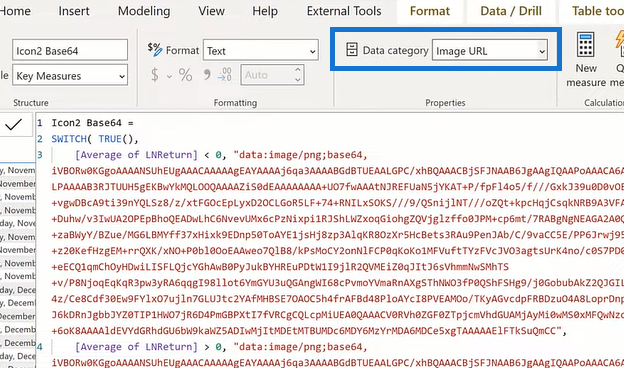The width and height of the screenshot is (624, 368).
Task: Click the formula line starting iVBORw0KGgo after line 3
Action: tap(337, 171)
